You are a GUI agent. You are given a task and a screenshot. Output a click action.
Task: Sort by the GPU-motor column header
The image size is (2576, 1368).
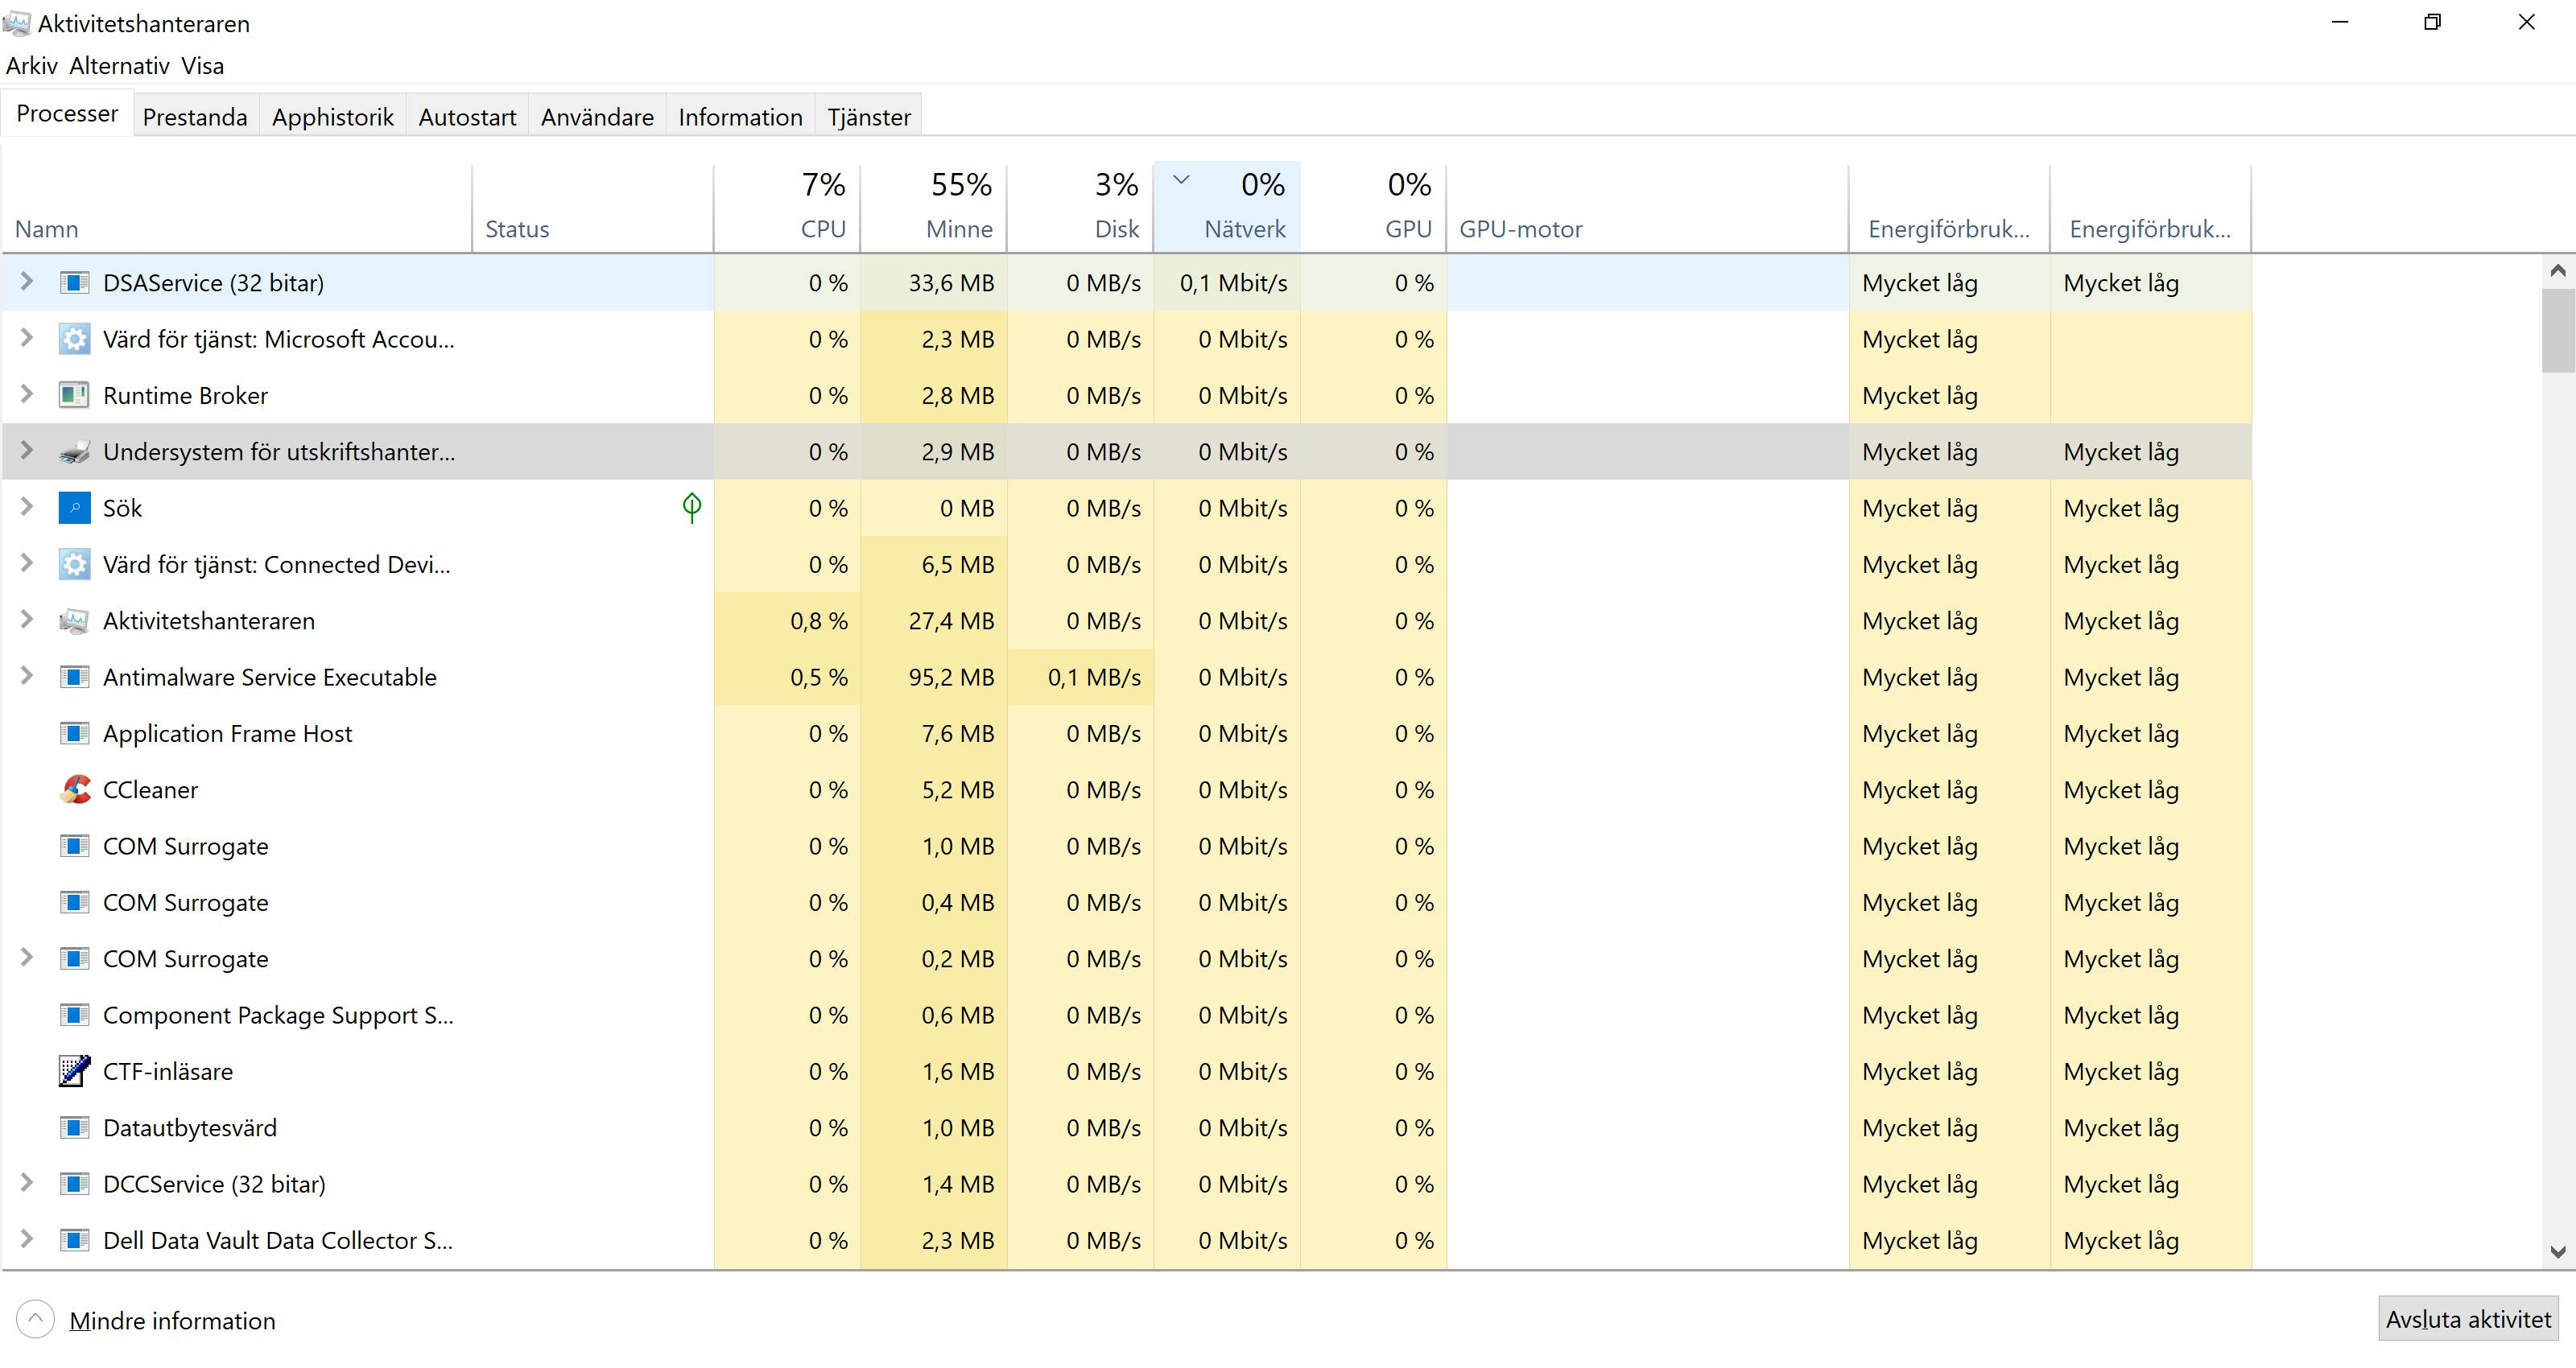coord(1648,208)
